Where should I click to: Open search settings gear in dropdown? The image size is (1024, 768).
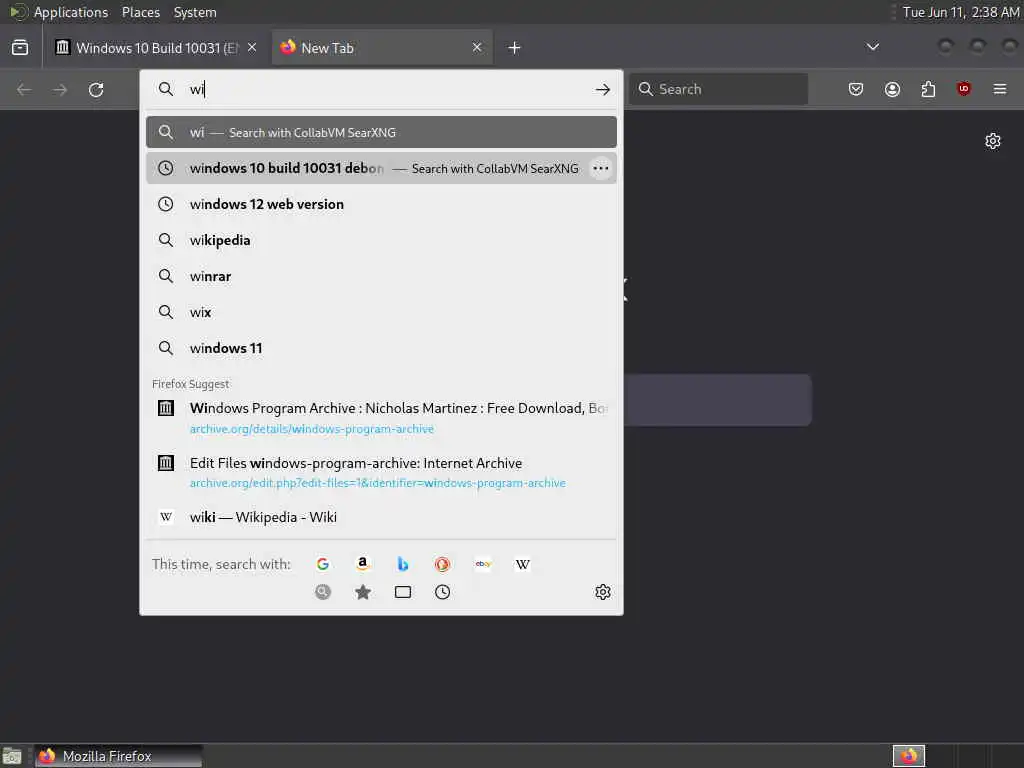tap(603, 592)
